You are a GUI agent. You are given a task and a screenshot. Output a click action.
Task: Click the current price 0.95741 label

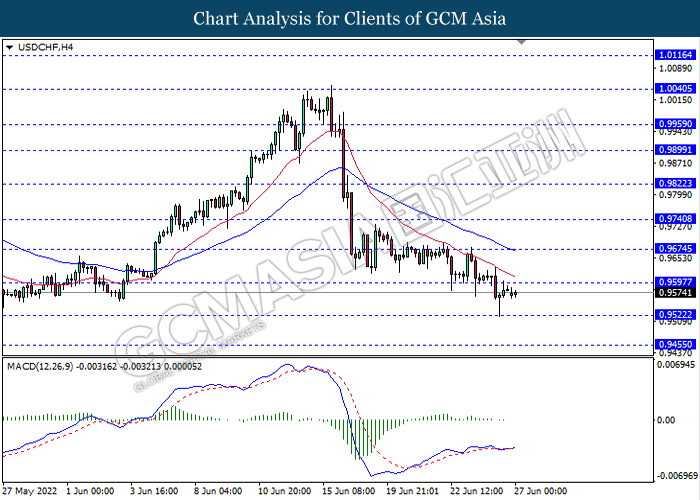[x=675, y=293]
